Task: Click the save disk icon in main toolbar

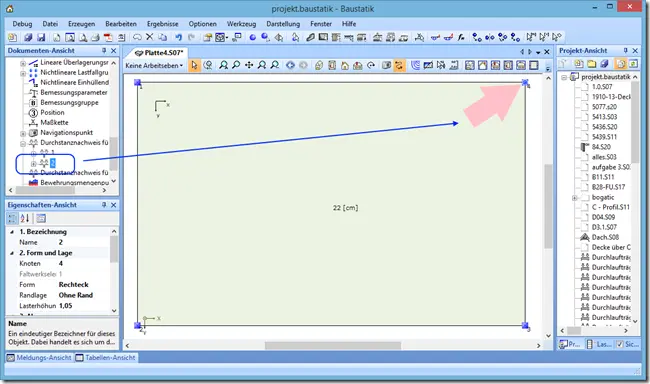Action: pyautogui.click(x=41, y=38)
